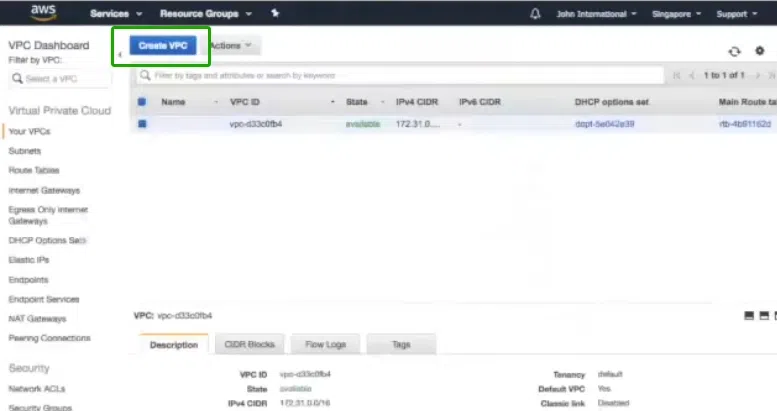Open VPC Dashboard link
Image resolution: width=777 pixels, height=411 pixels.
(49, 45)
